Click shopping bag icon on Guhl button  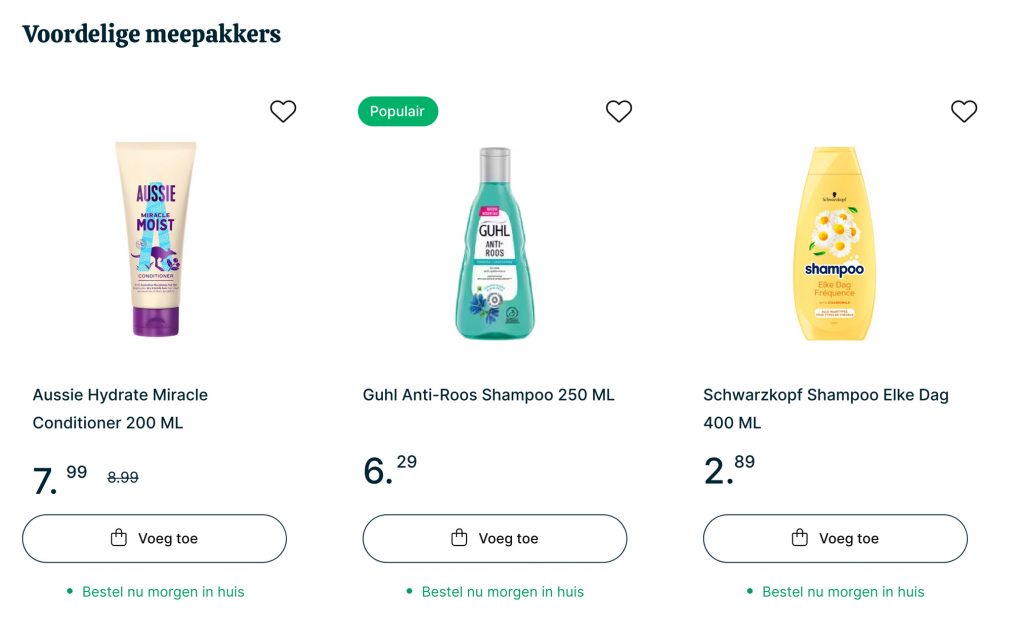(460, 538)
